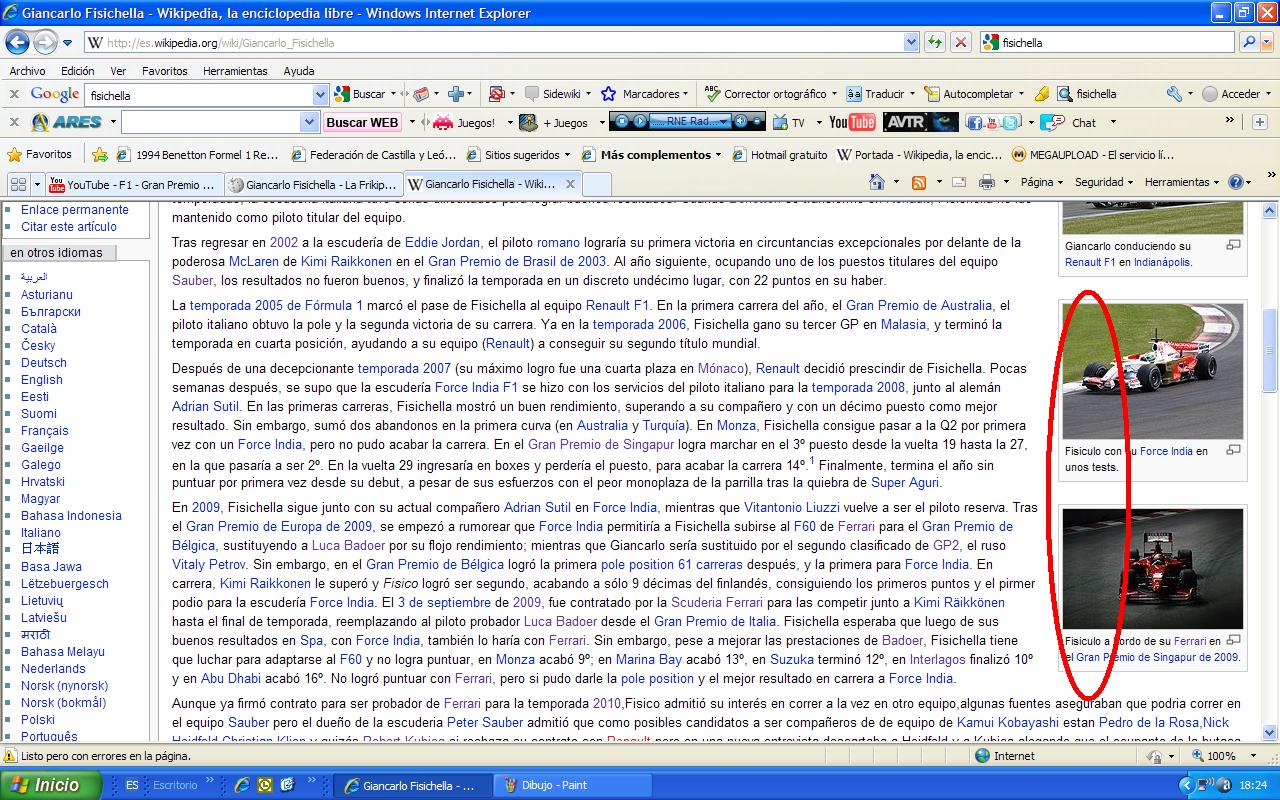This screenshot has width=1280, height=800.
Task: Open the Página dropdown menu
Action: (1041, 183)
